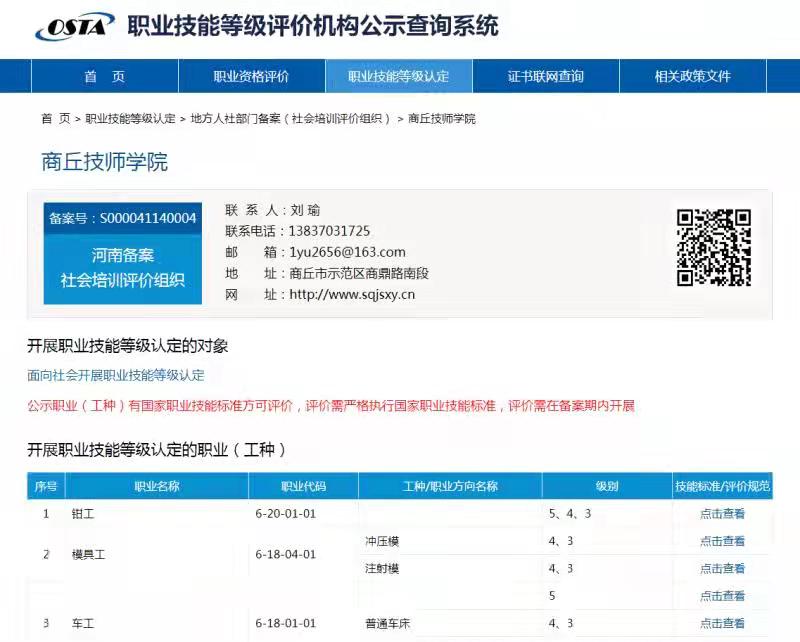Click occupation code 6-18-04-01
Screen dimensions: 800x642
click(x=286, y=555)
